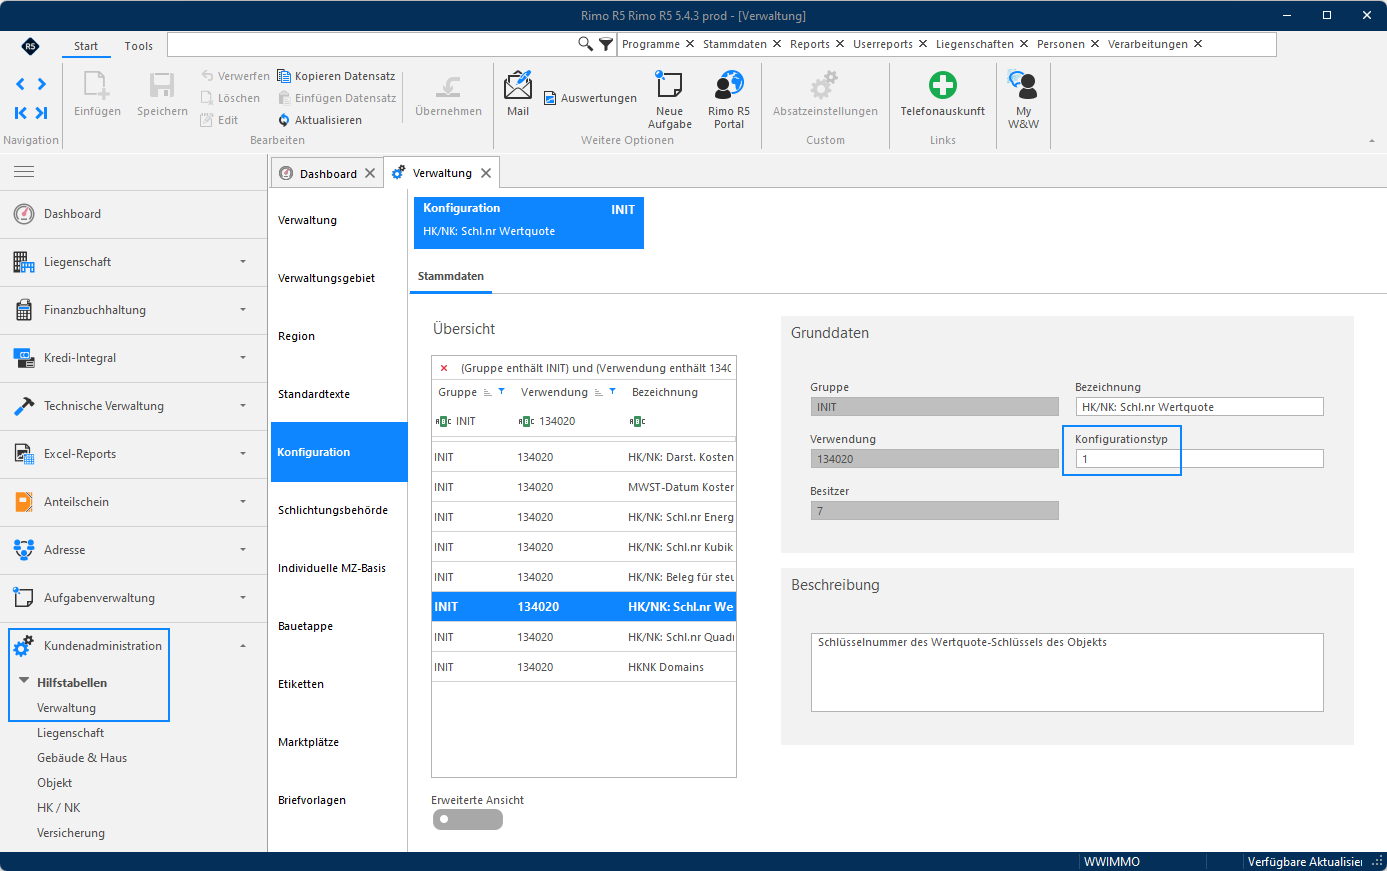Open HK / NK under Hilfstabellen
Screen dimensions: 1387x871
coord(59,808)
